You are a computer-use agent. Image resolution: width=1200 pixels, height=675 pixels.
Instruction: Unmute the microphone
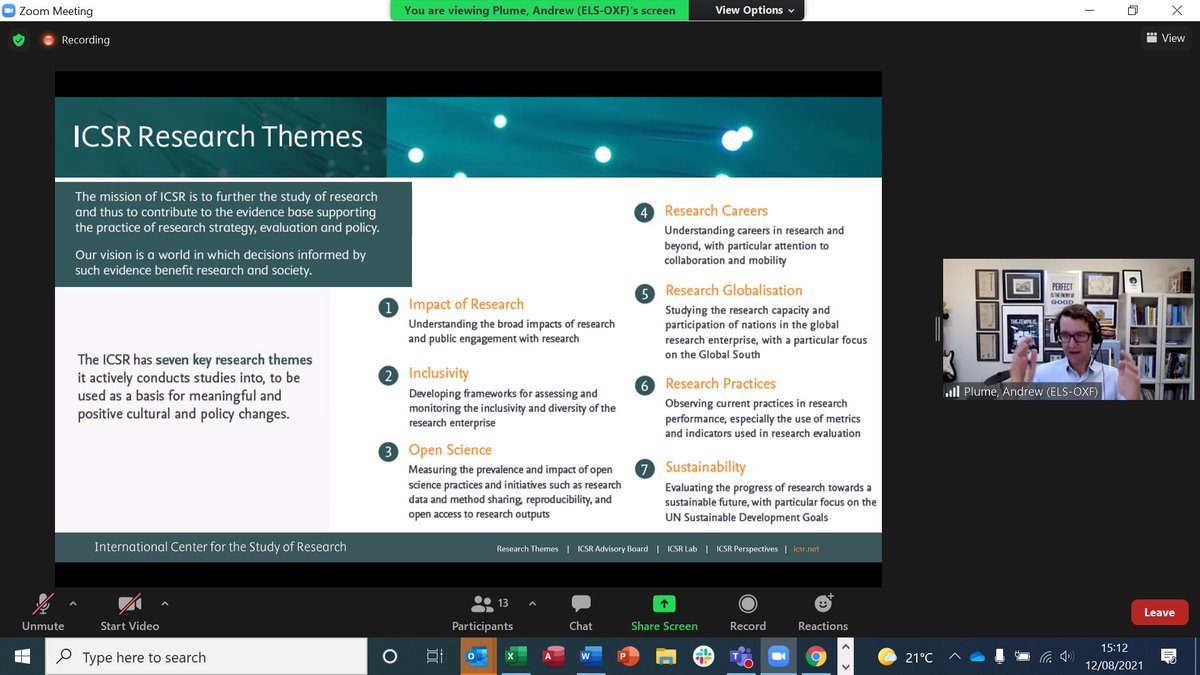pyautogui.click(x=43, y=611)
